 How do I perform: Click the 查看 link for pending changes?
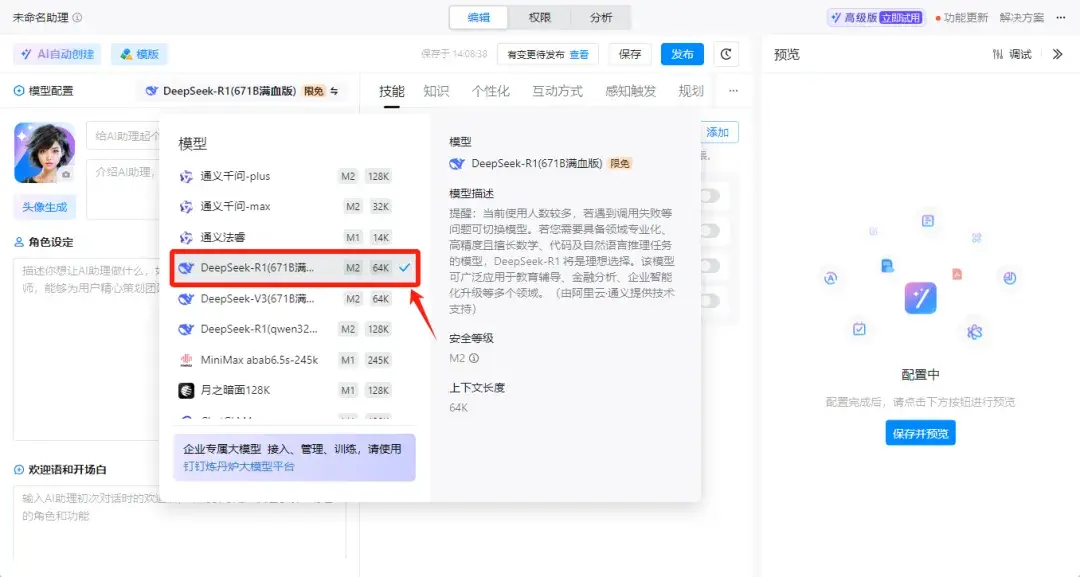(579, 54)
